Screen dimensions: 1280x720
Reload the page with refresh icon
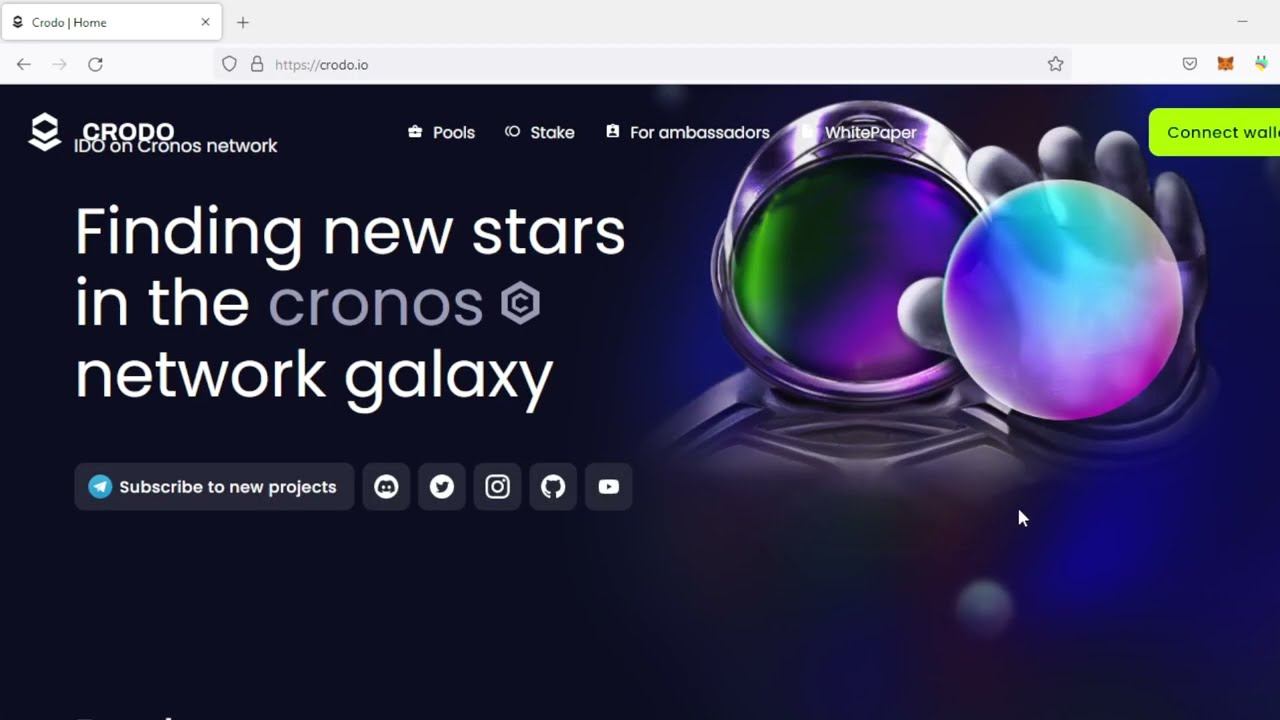pyautogui.click(x=95, y=64)
